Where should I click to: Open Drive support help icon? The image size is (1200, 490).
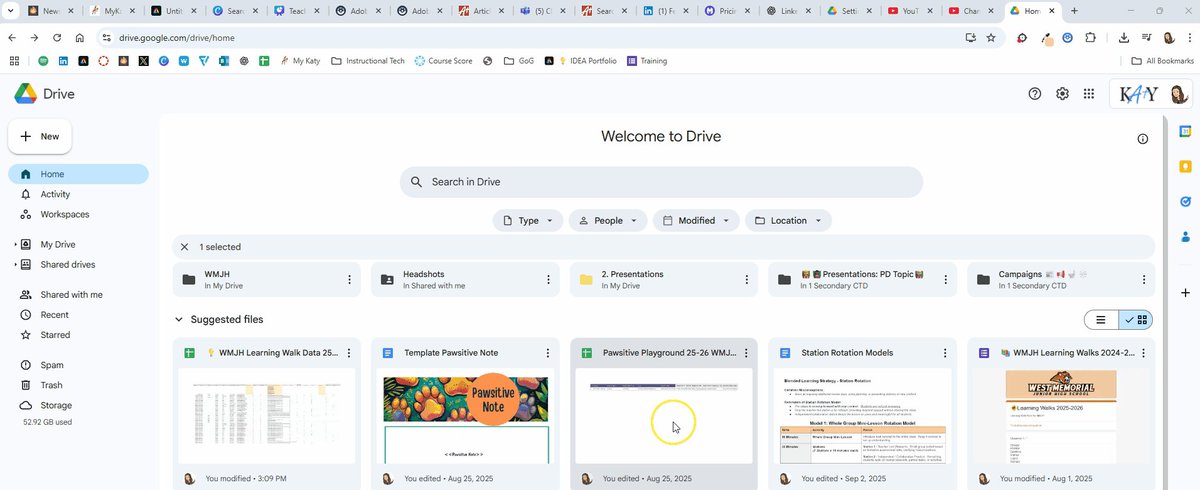coord(1035,93)
